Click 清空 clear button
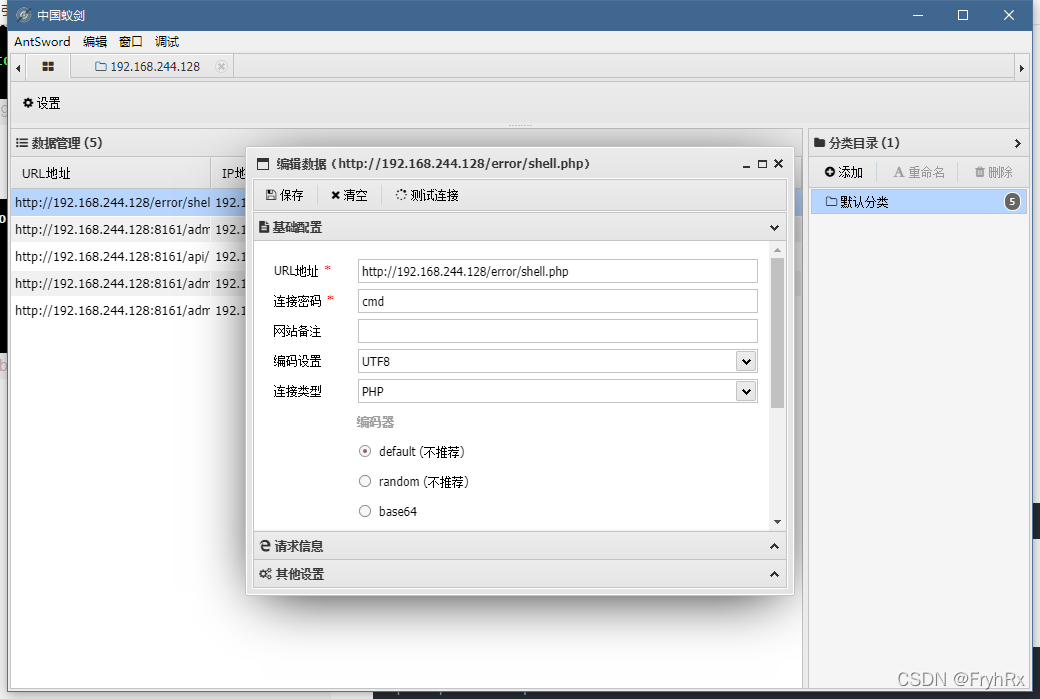Image resolution: width=1040 pixels, height=699 pixels. [349, 195]
